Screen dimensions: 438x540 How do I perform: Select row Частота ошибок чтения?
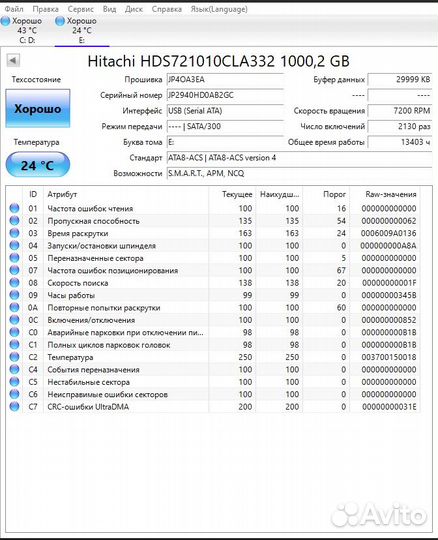(213, 208)
